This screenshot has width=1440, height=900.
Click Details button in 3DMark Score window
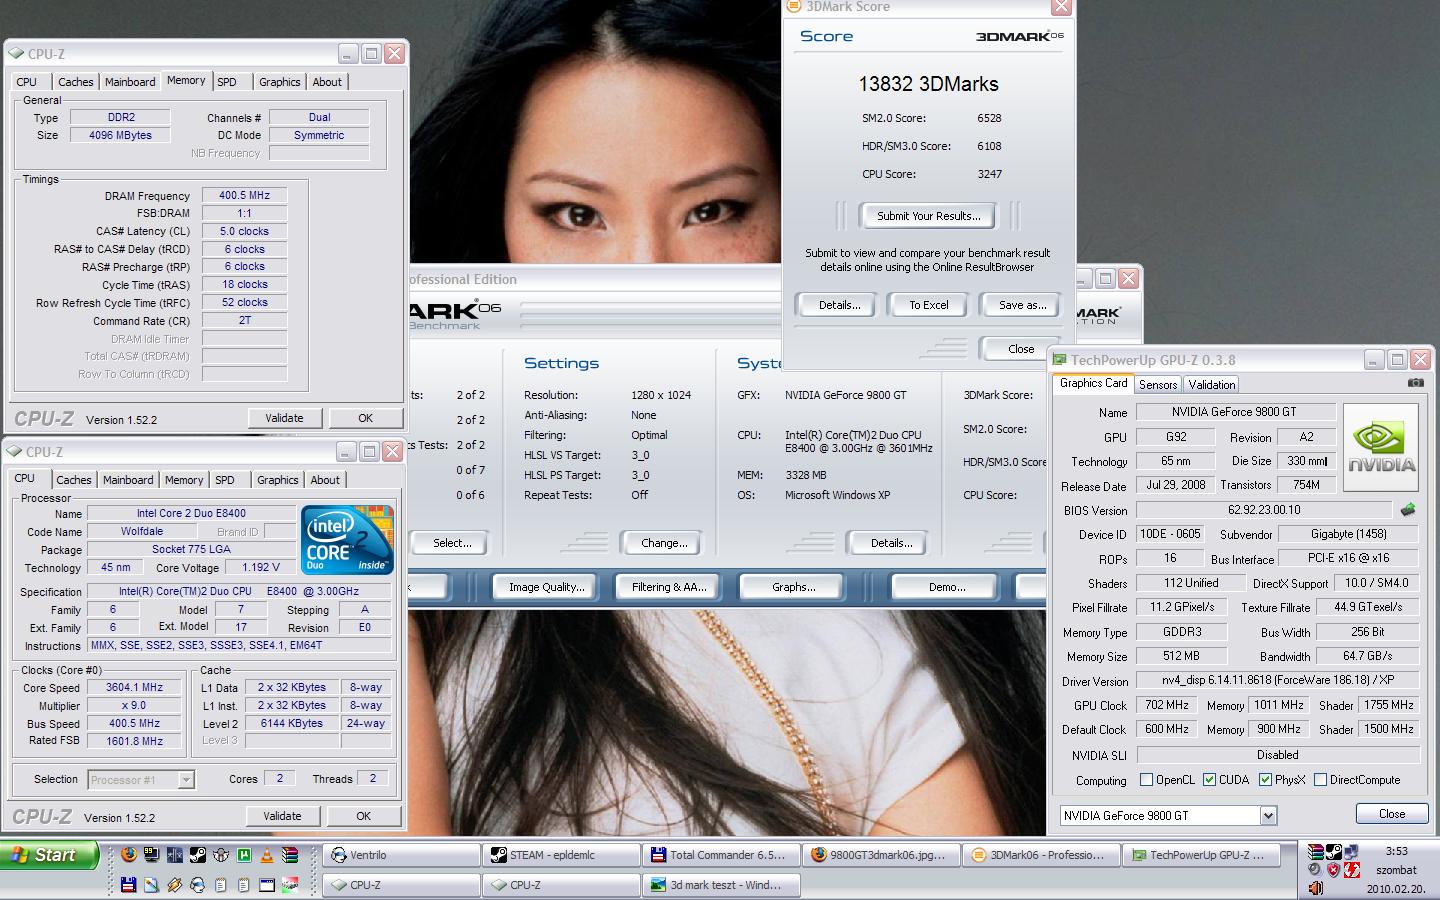pyautogui.click(x=839, y=305)
